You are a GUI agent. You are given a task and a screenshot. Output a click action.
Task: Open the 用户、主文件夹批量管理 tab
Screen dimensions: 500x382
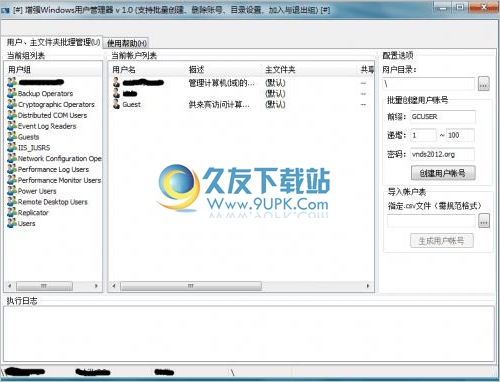[x=53, y=42]
